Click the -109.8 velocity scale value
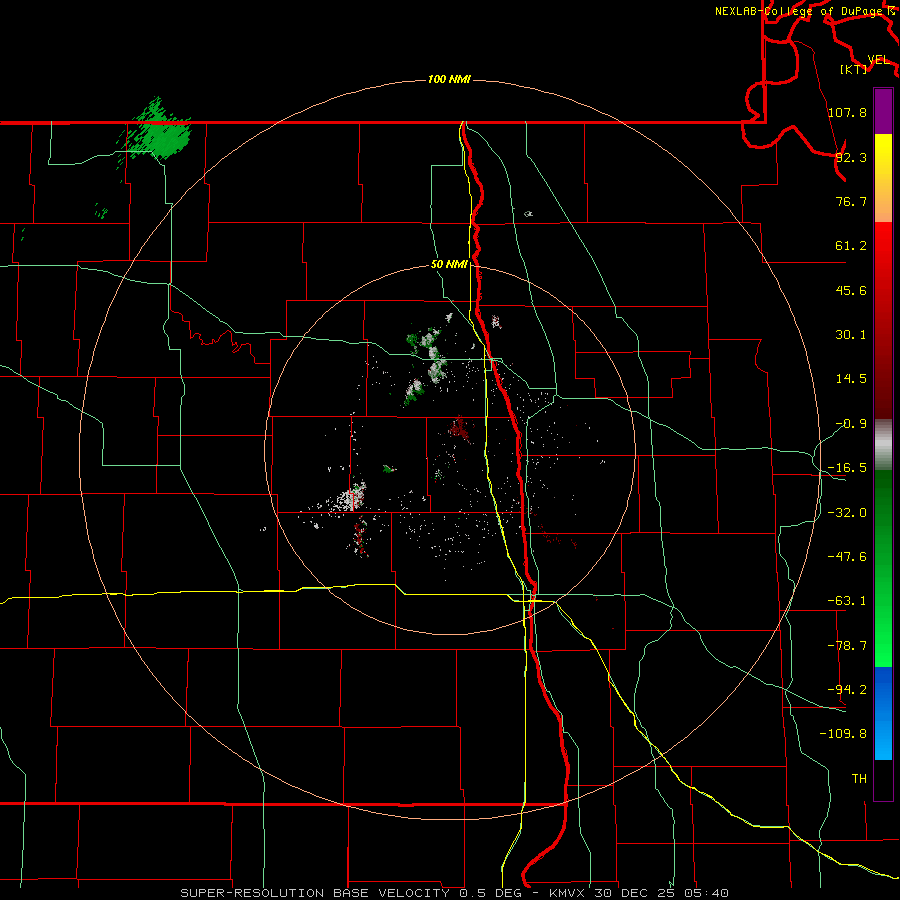This screenshot has height=900, width=900. click(843, 734)
